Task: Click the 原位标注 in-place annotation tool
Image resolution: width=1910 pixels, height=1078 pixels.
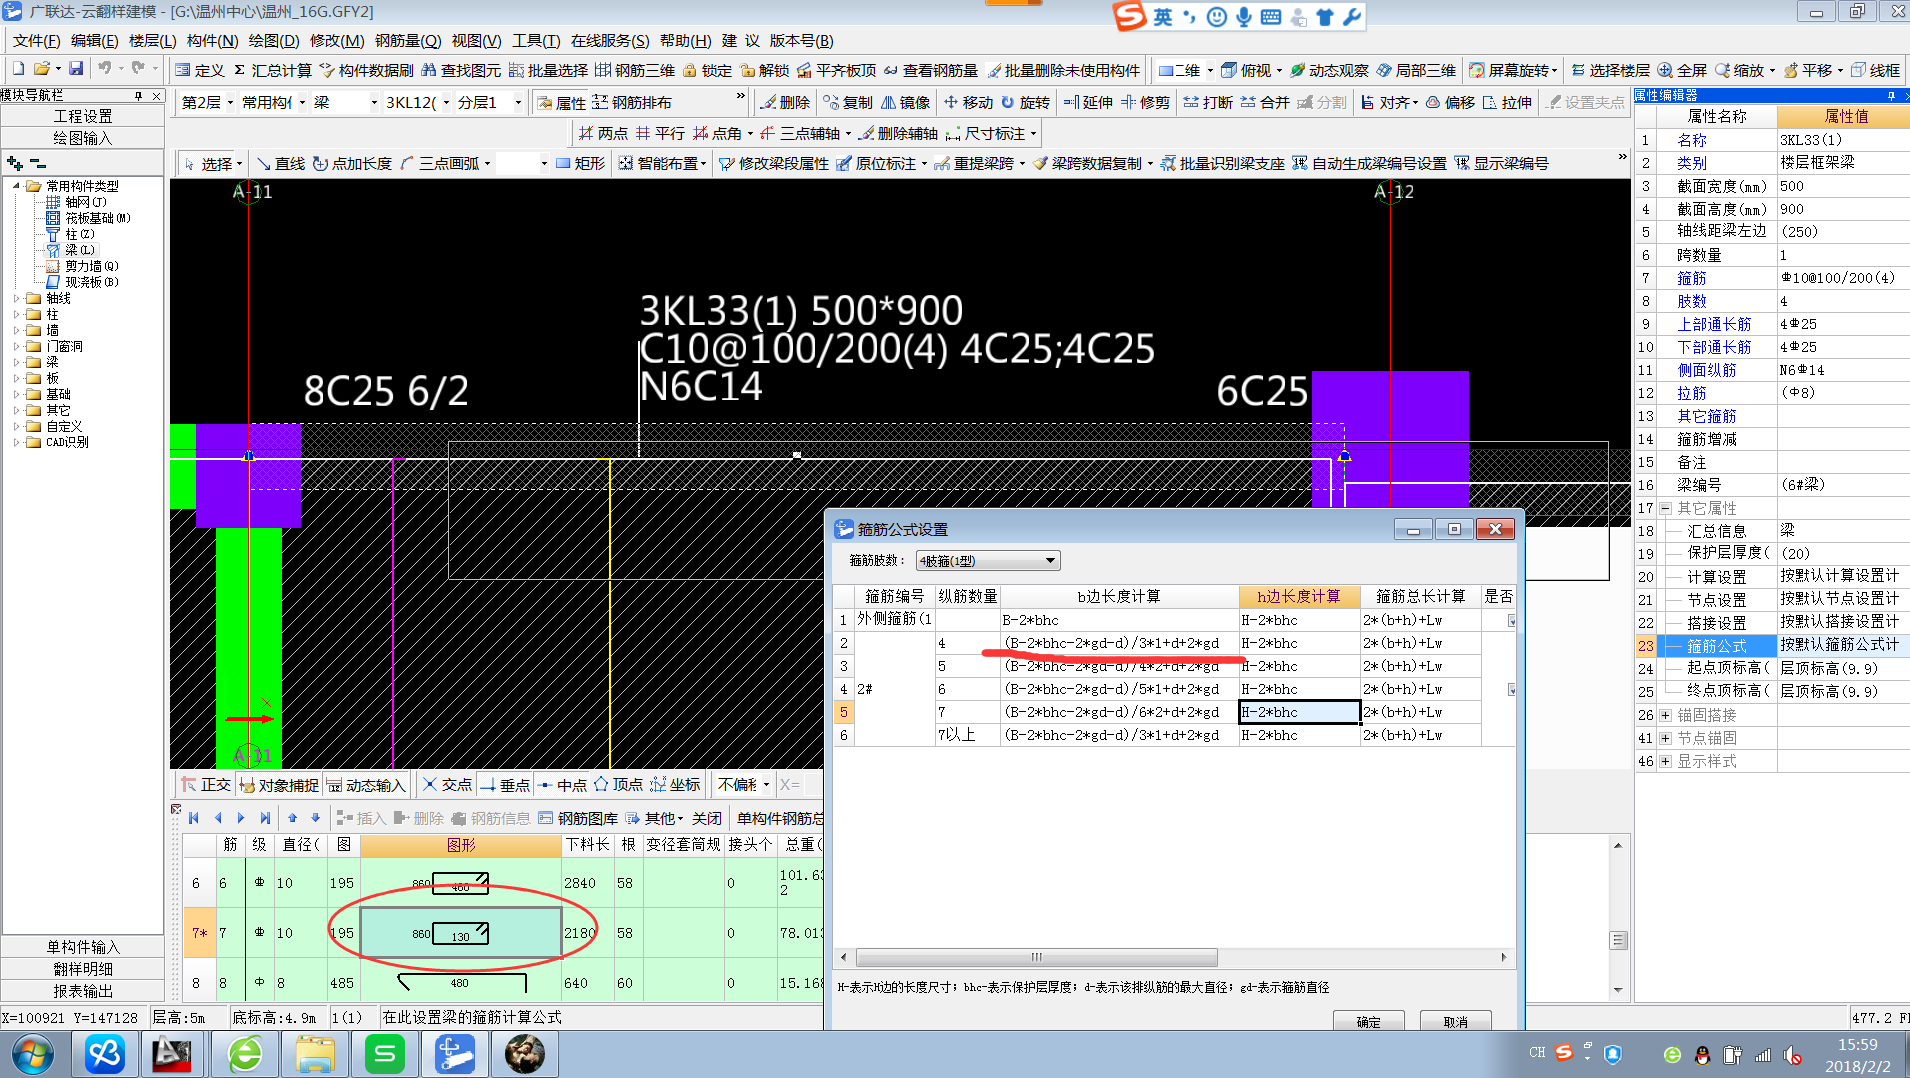Action: (x=877, y=163)
